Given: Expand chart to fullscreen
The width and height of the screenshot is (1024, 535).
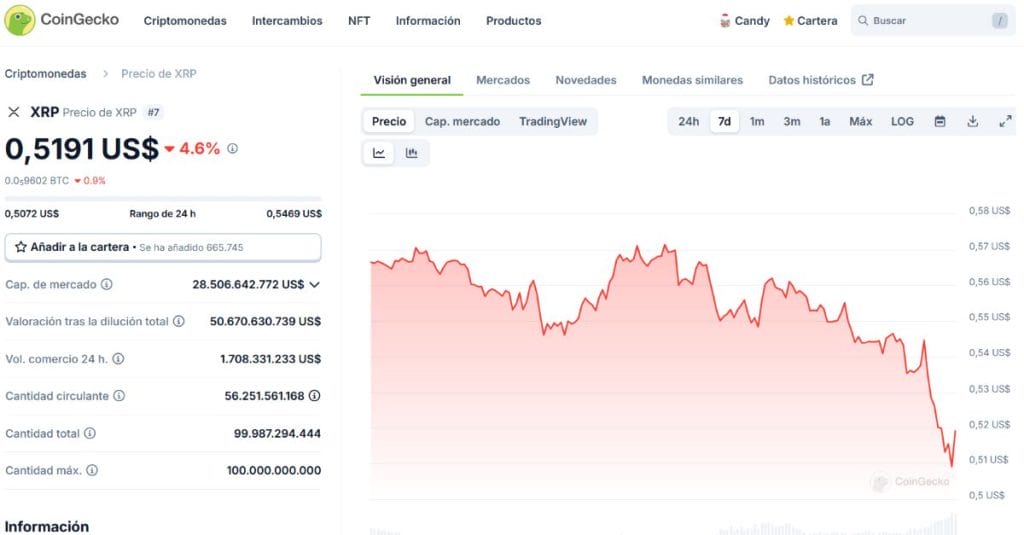Looking at the screenshot, I should point(1005,122).
